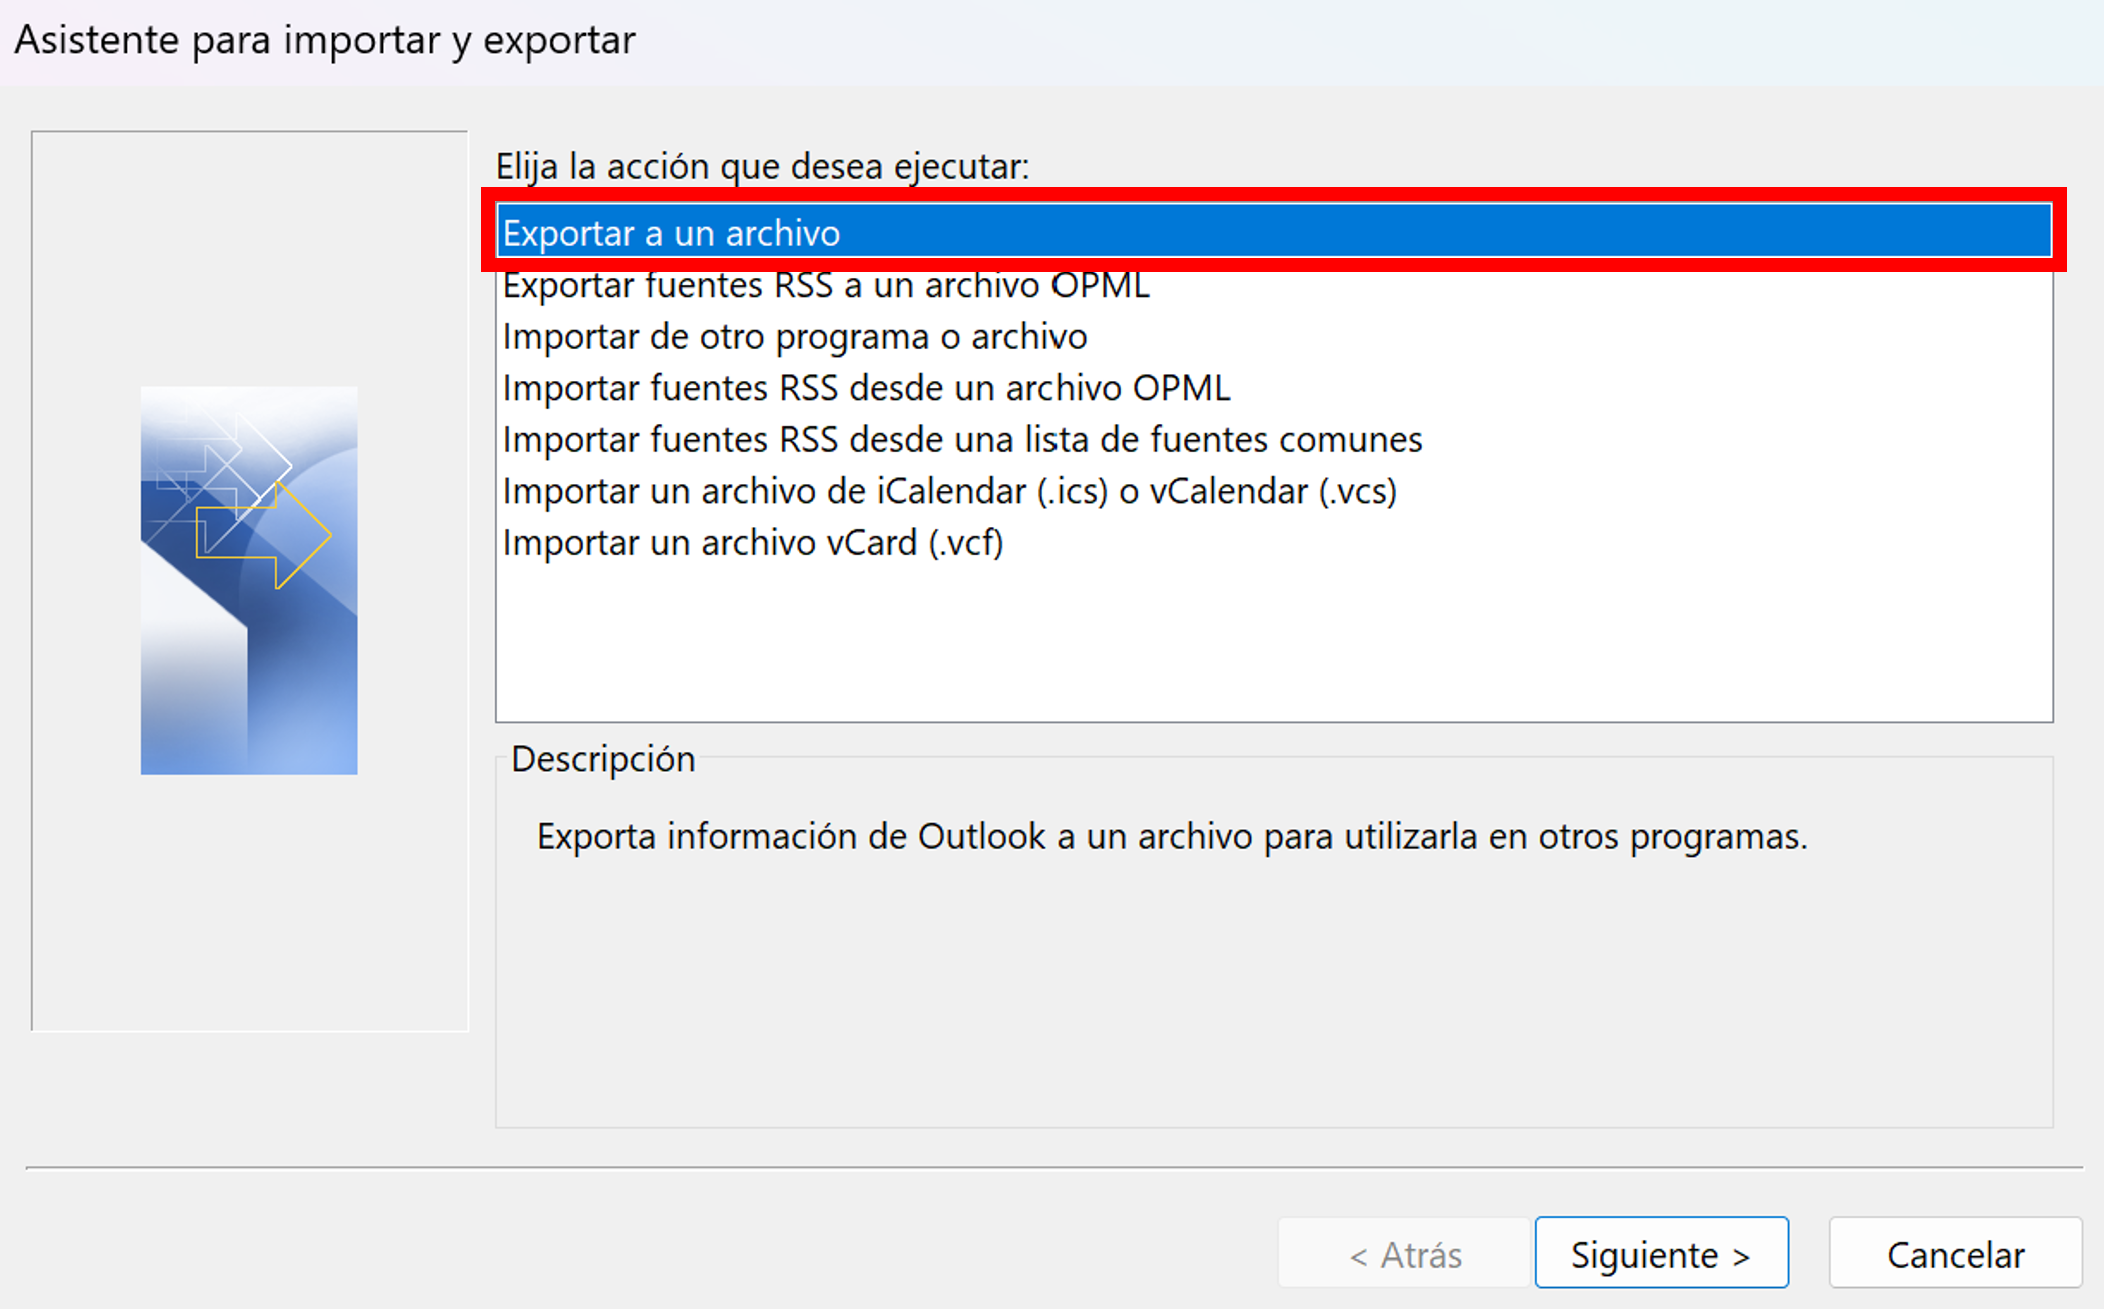Click the "Siguiente >" button
Screen dimensions: 2104x1309
coord(1661,1253)
